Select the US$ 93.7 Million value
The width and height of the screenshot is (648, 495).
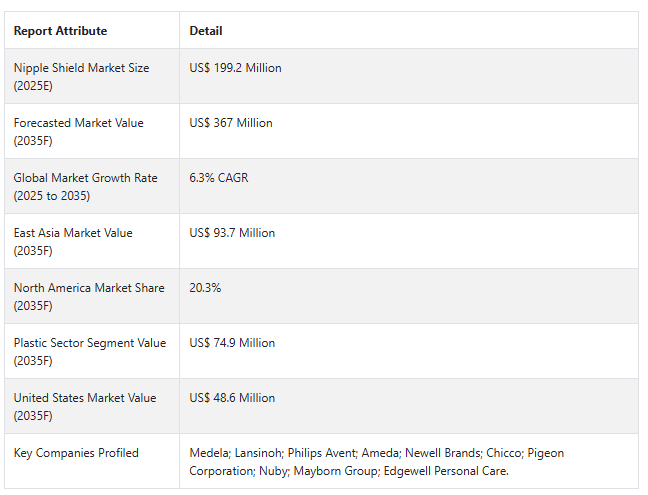point(232,233)
